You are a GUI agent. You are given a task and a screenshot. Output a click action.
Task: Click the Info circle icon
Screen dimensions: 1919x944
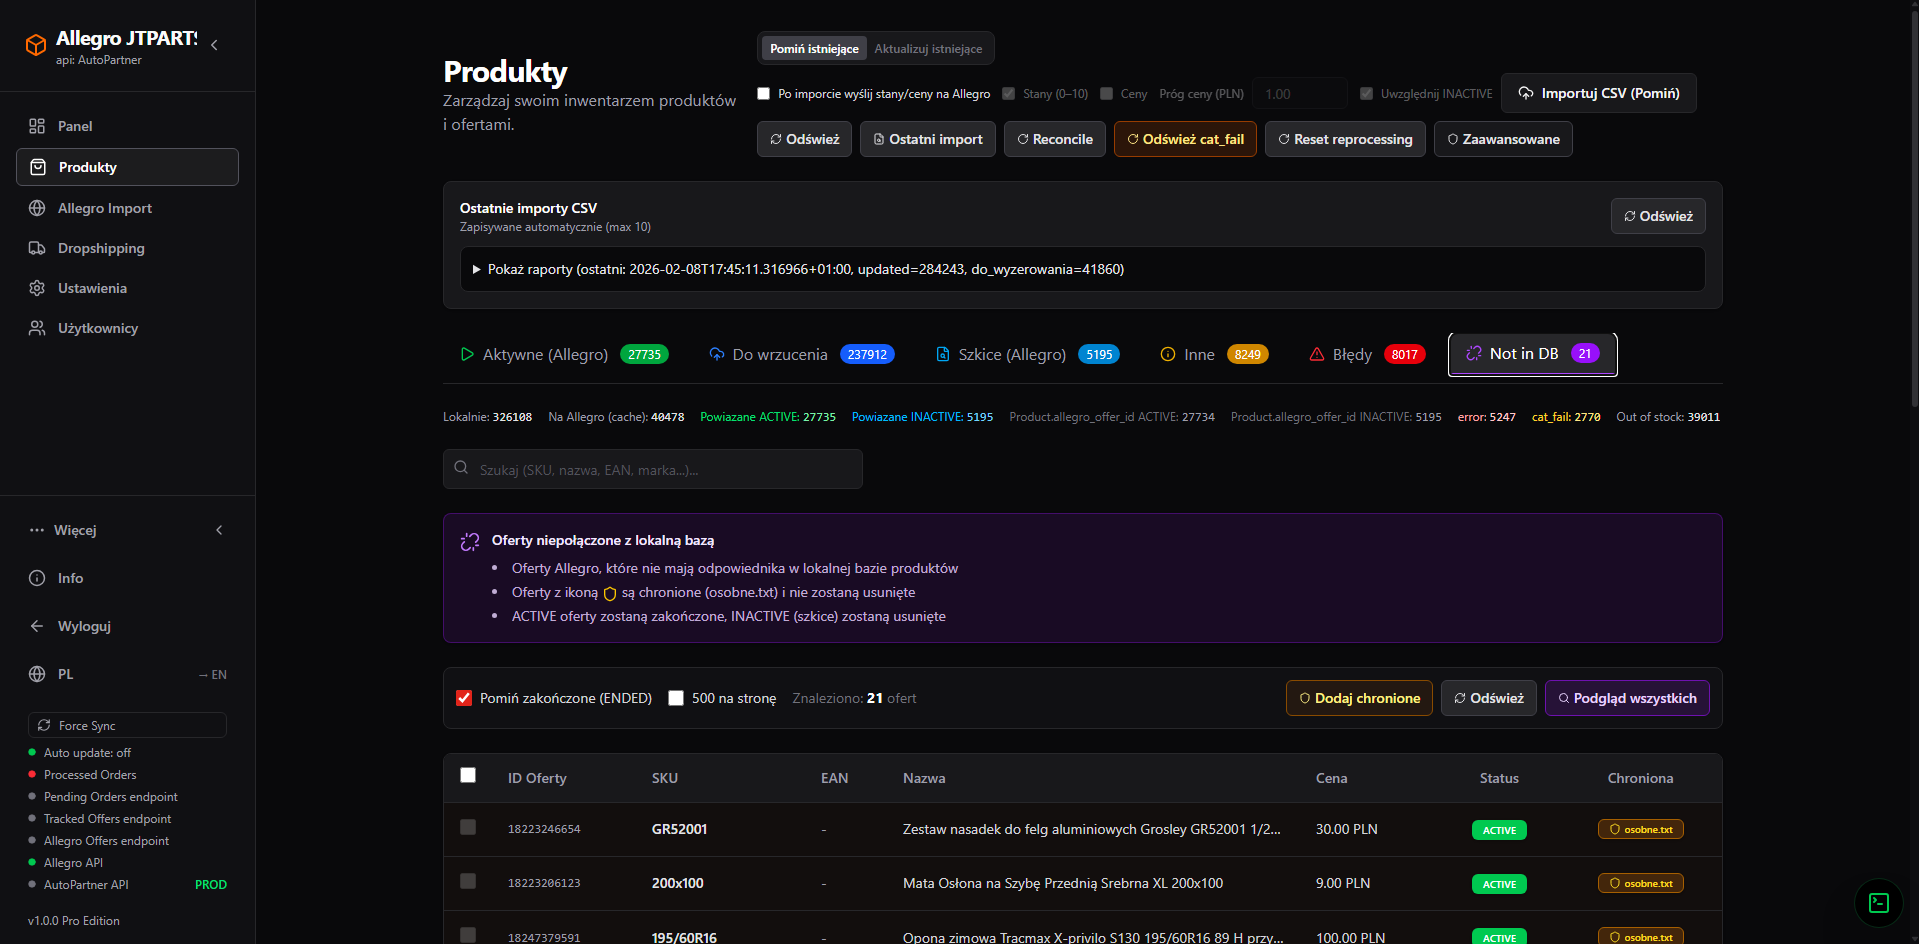[x=37, y=578]
